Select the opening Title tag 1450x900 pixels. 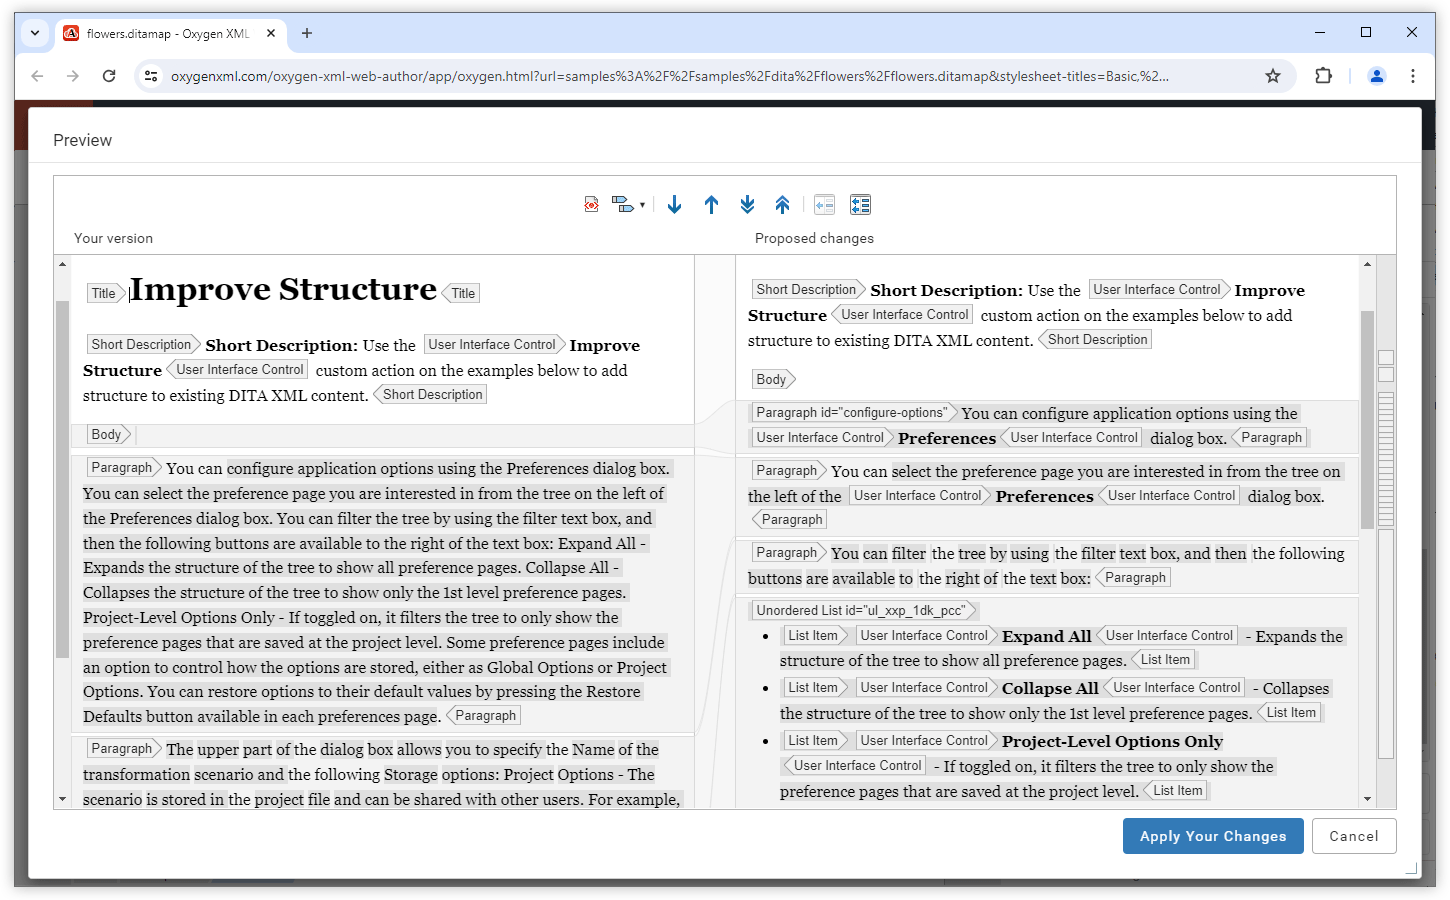(106, 293)
